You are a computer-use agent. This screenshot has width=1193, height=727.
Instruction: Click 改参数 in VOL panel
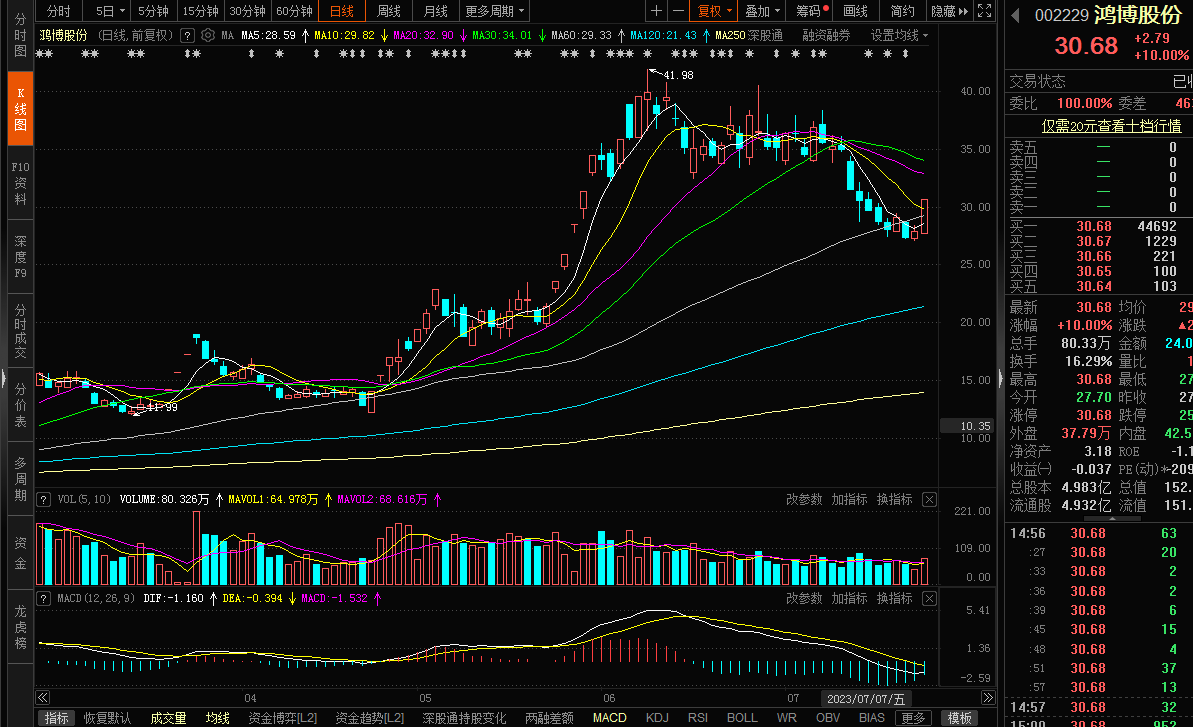click(803, 500)
